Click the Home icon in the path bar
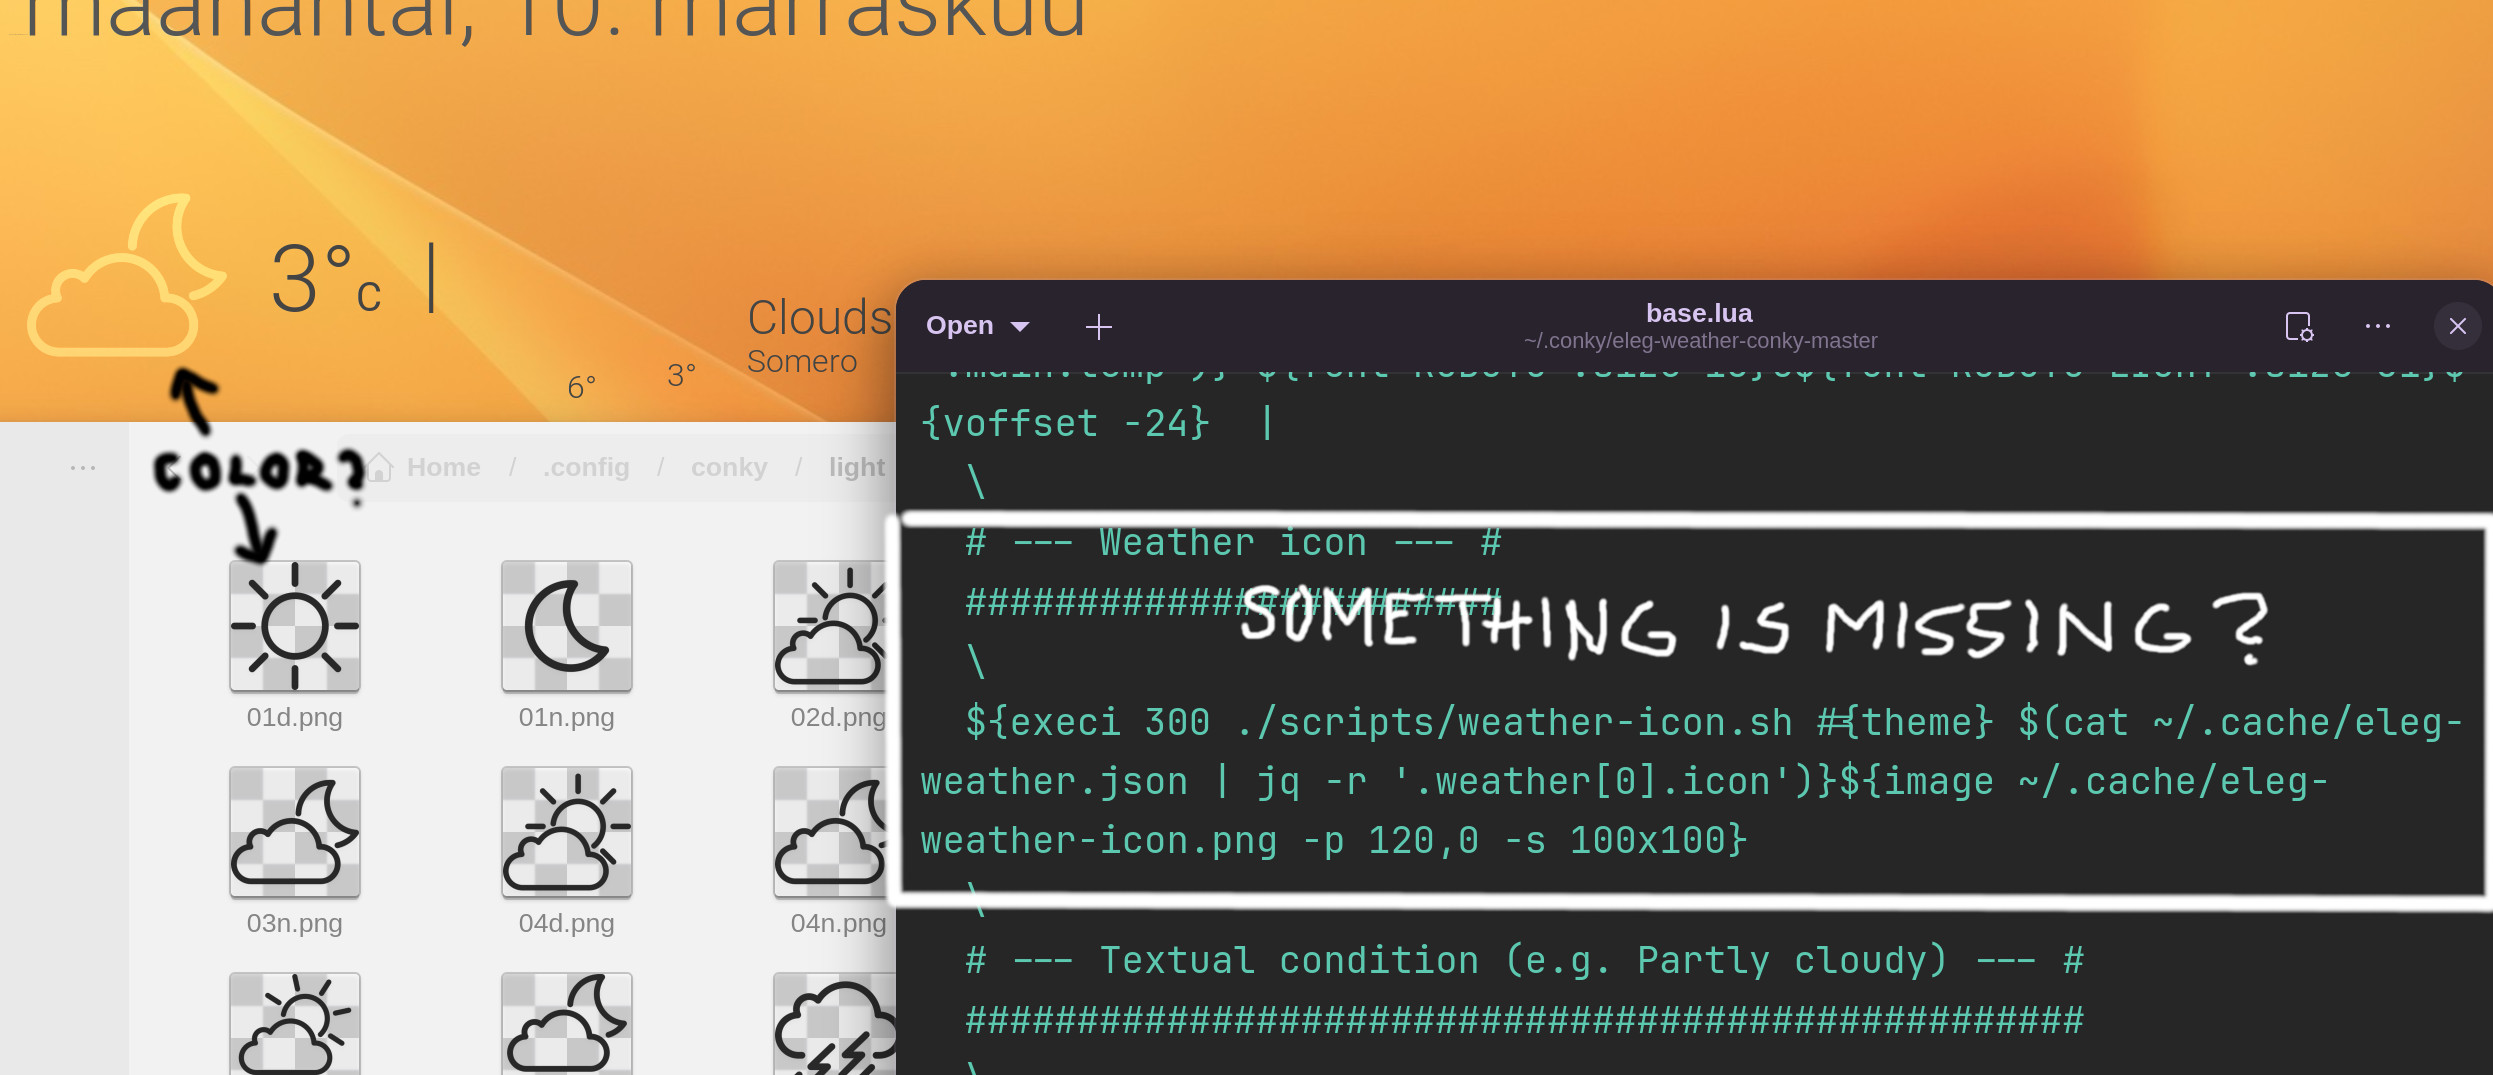 (378, 466)
